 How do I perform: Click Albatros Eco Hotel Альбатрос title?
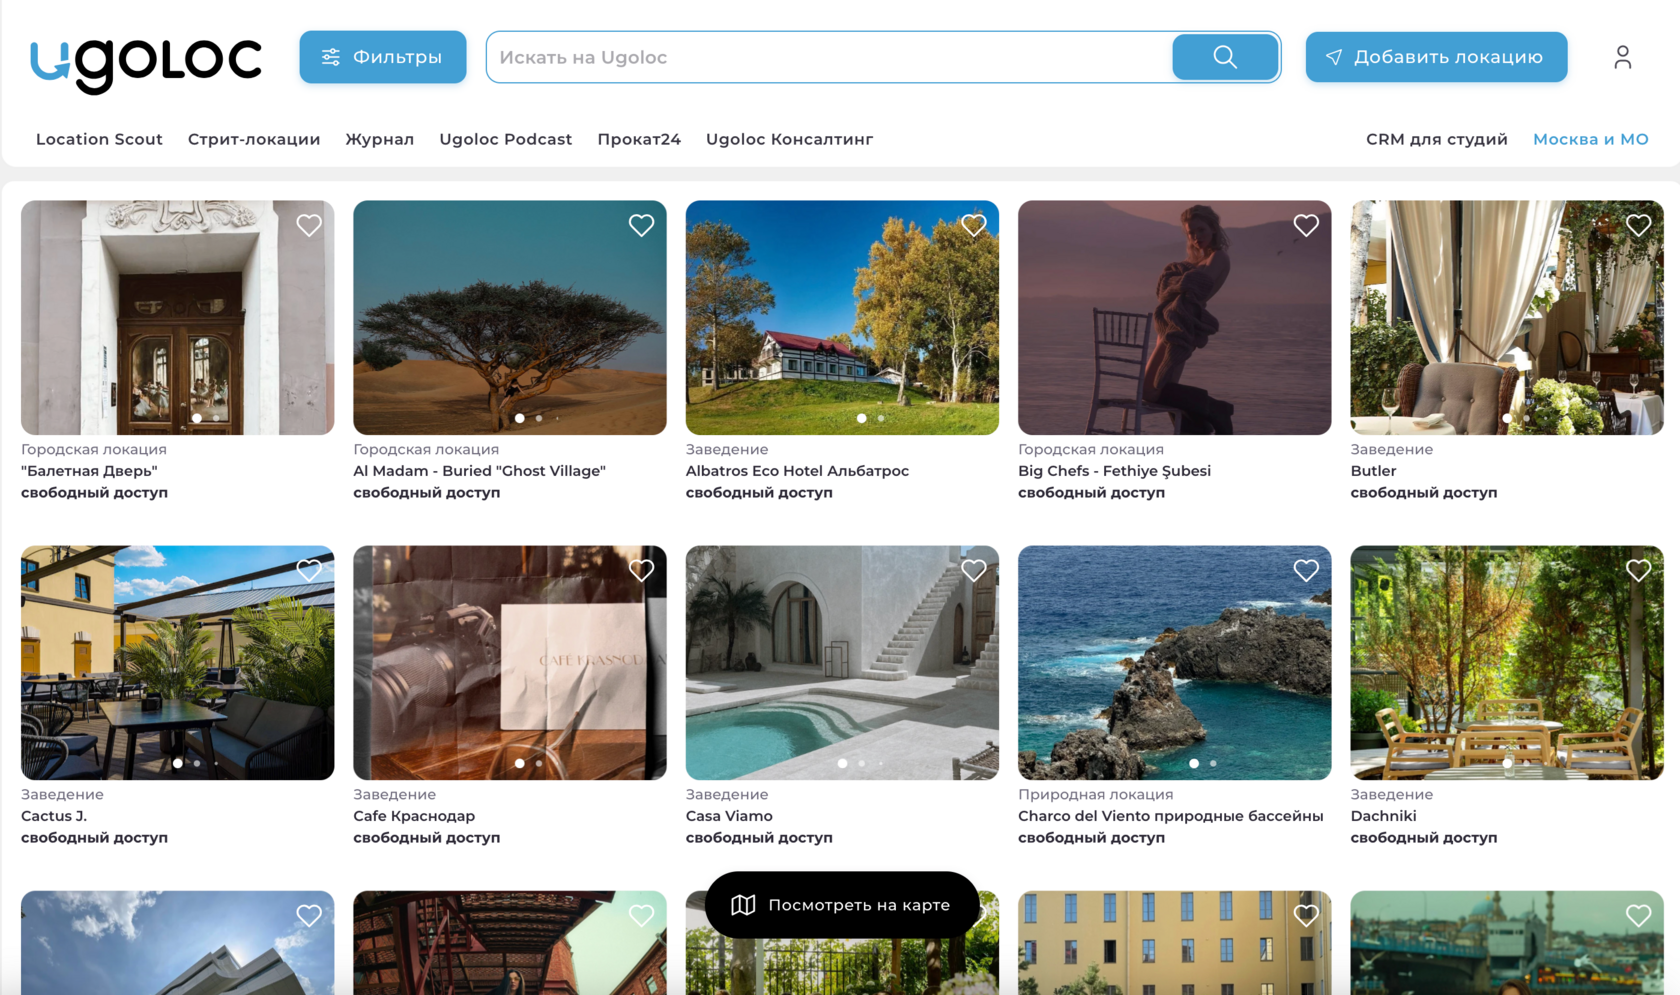797,471
